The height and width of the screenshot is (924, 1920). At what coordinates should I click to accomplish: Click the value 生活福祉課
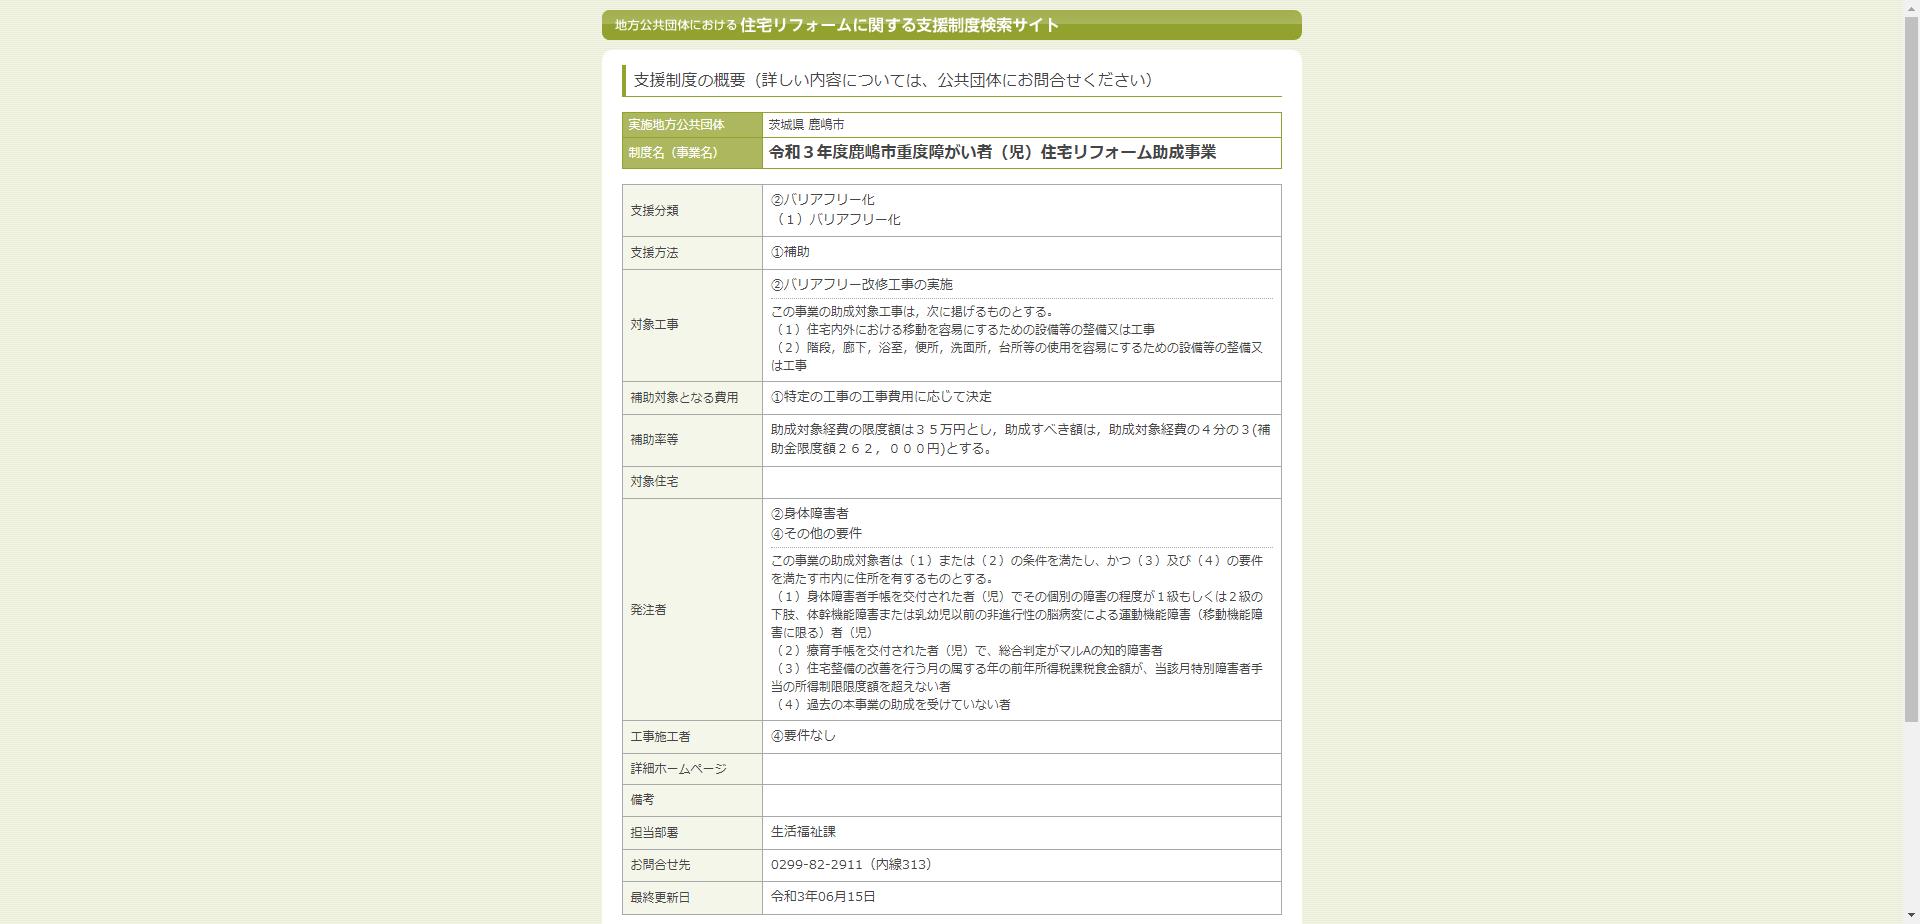[803, 832]
